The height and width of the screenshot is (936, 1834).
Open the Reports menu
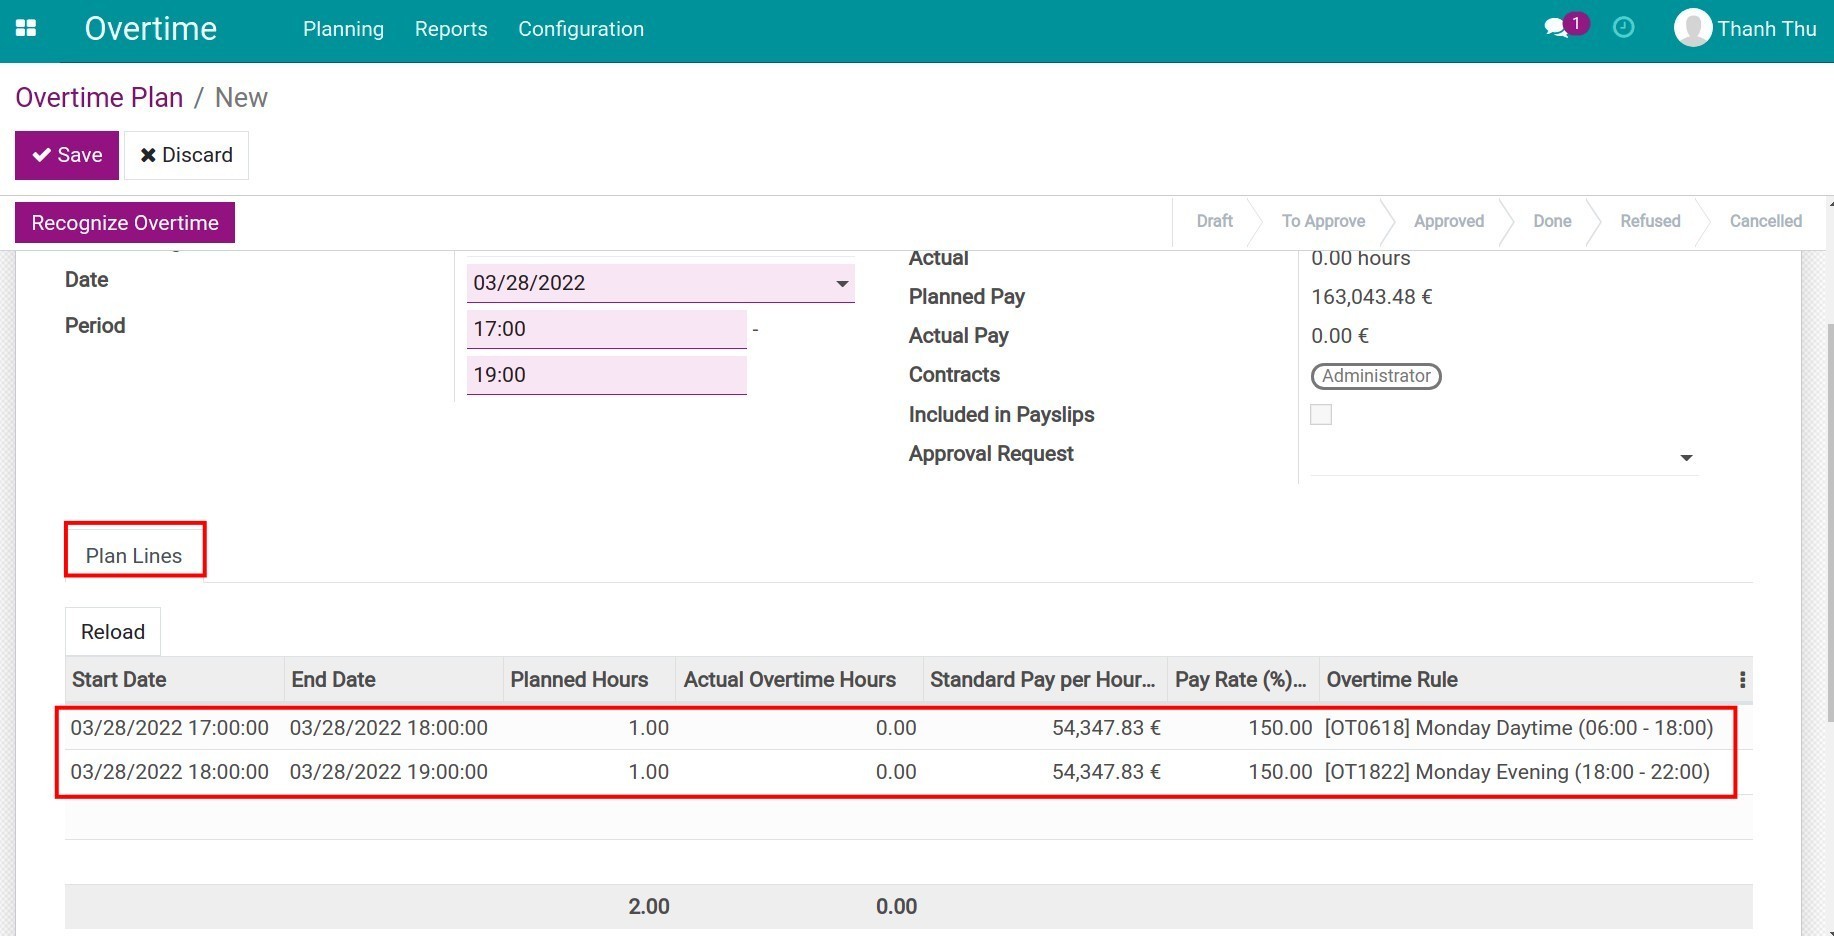451,29
